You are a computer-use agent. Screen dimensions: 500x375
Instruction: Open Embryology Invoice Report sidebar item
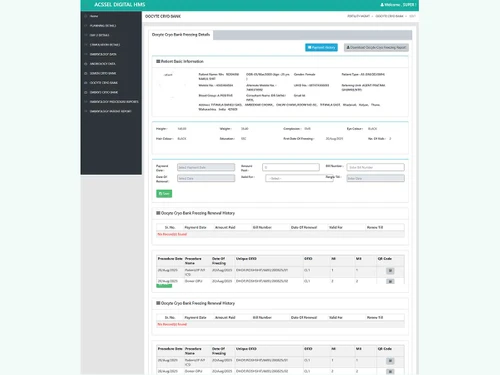(x=110, y=111)
